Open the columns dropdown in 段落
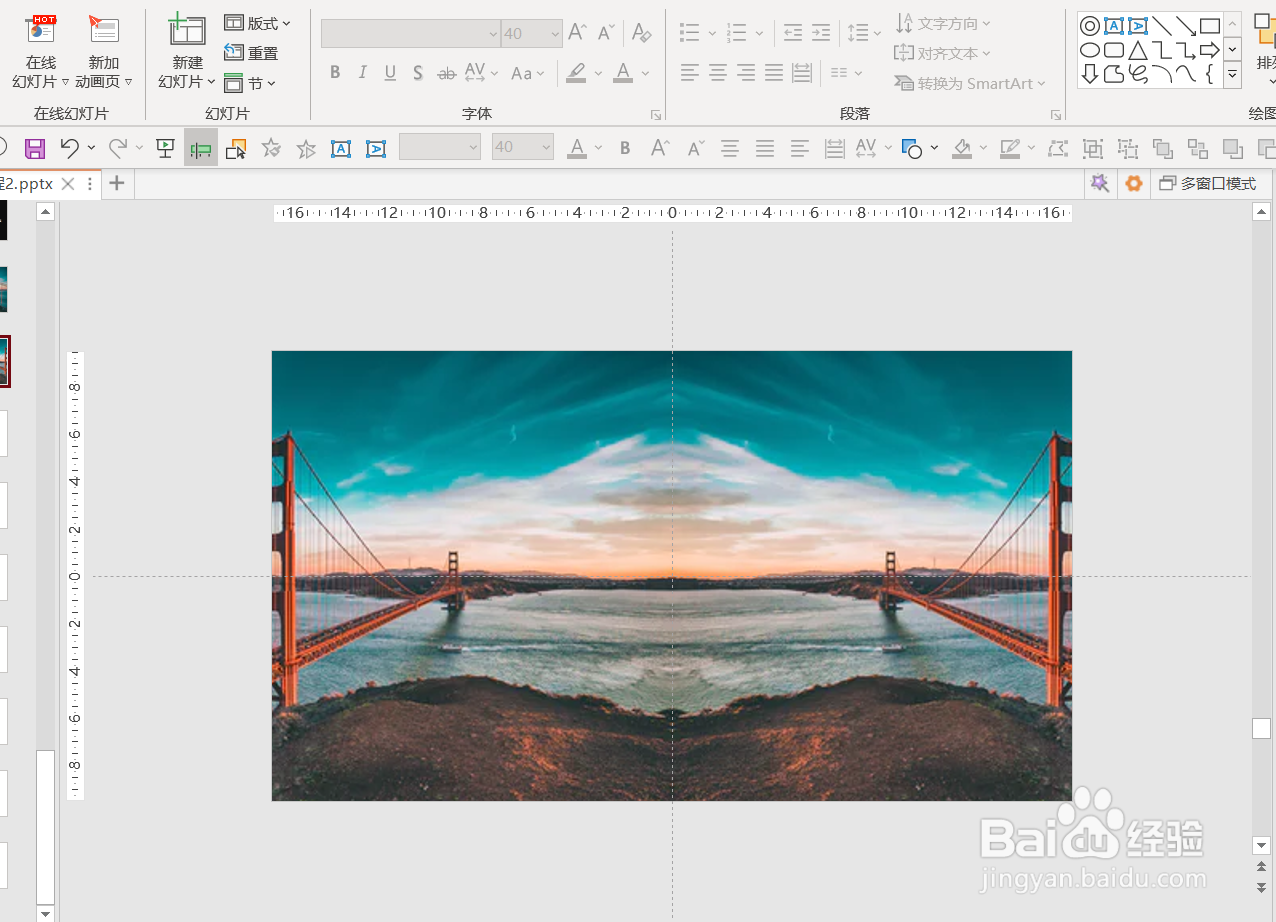Image resolution: width=1276 pixels, height=922 pixels. pos(846,72)
